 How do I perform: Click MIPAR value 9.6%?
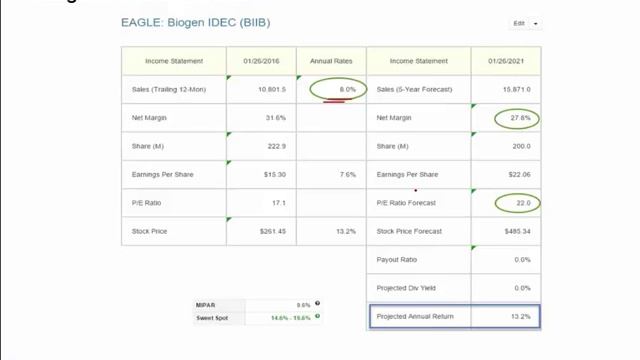(304, 305)
